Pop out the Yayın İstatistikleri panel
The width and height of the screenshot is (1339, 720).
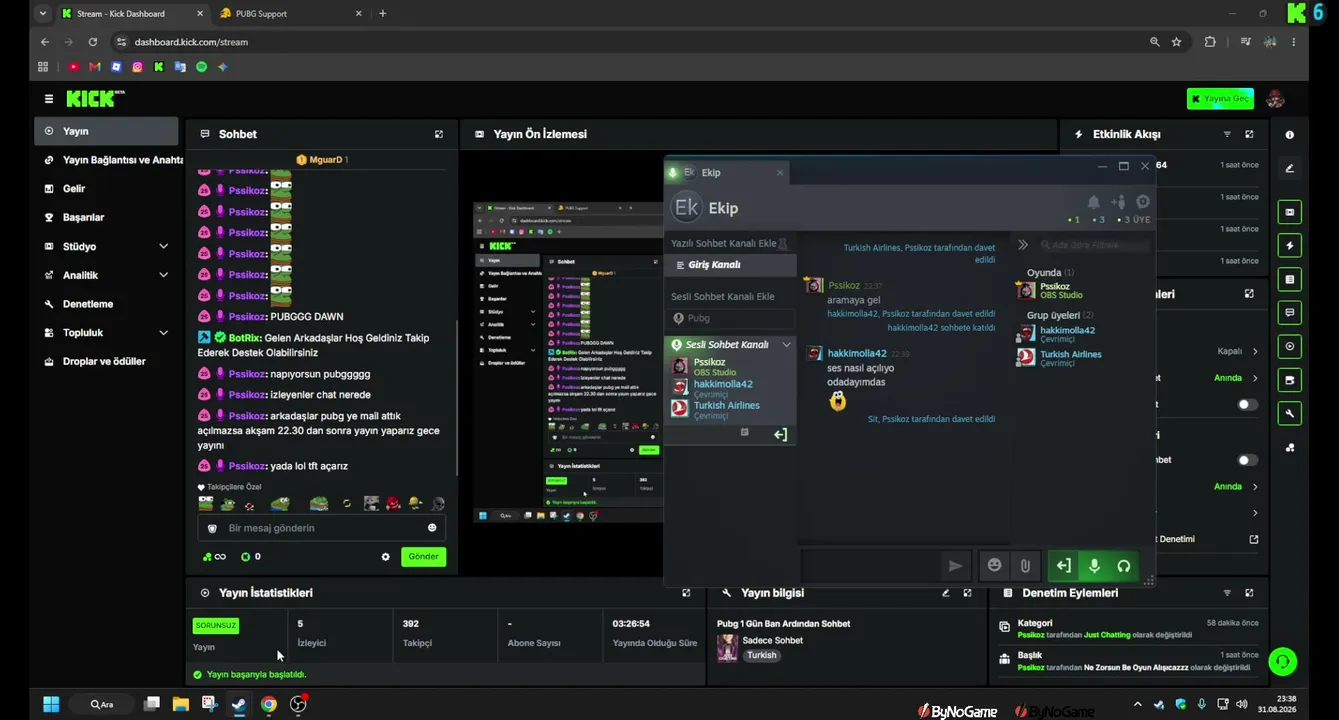tap(686, 593)
